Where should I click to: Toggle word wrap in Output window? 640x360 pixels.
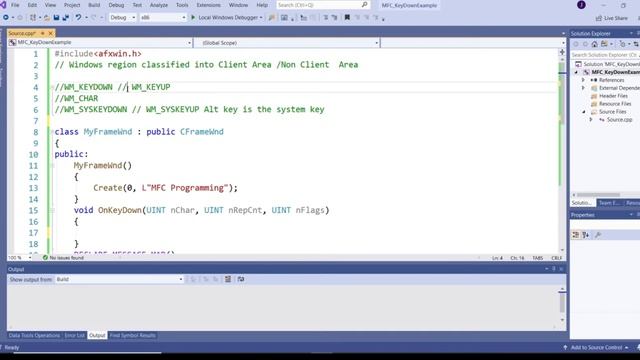tap(241, 279)
